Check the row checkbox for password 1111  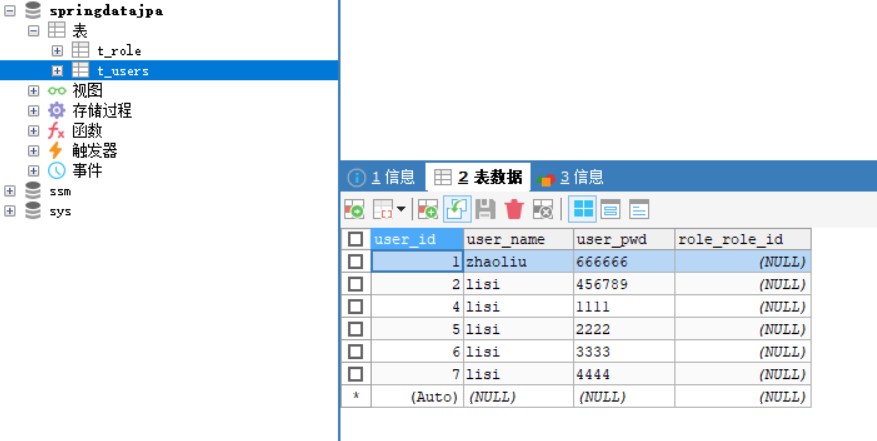click(x=355, y=306)
